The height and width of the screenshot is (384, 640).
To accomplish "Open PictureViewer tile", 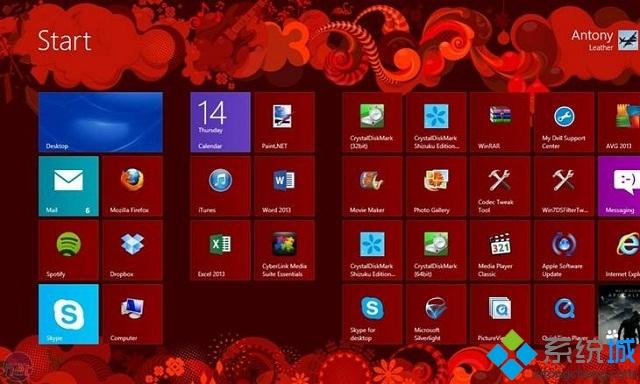I will [x=500, y=314].
